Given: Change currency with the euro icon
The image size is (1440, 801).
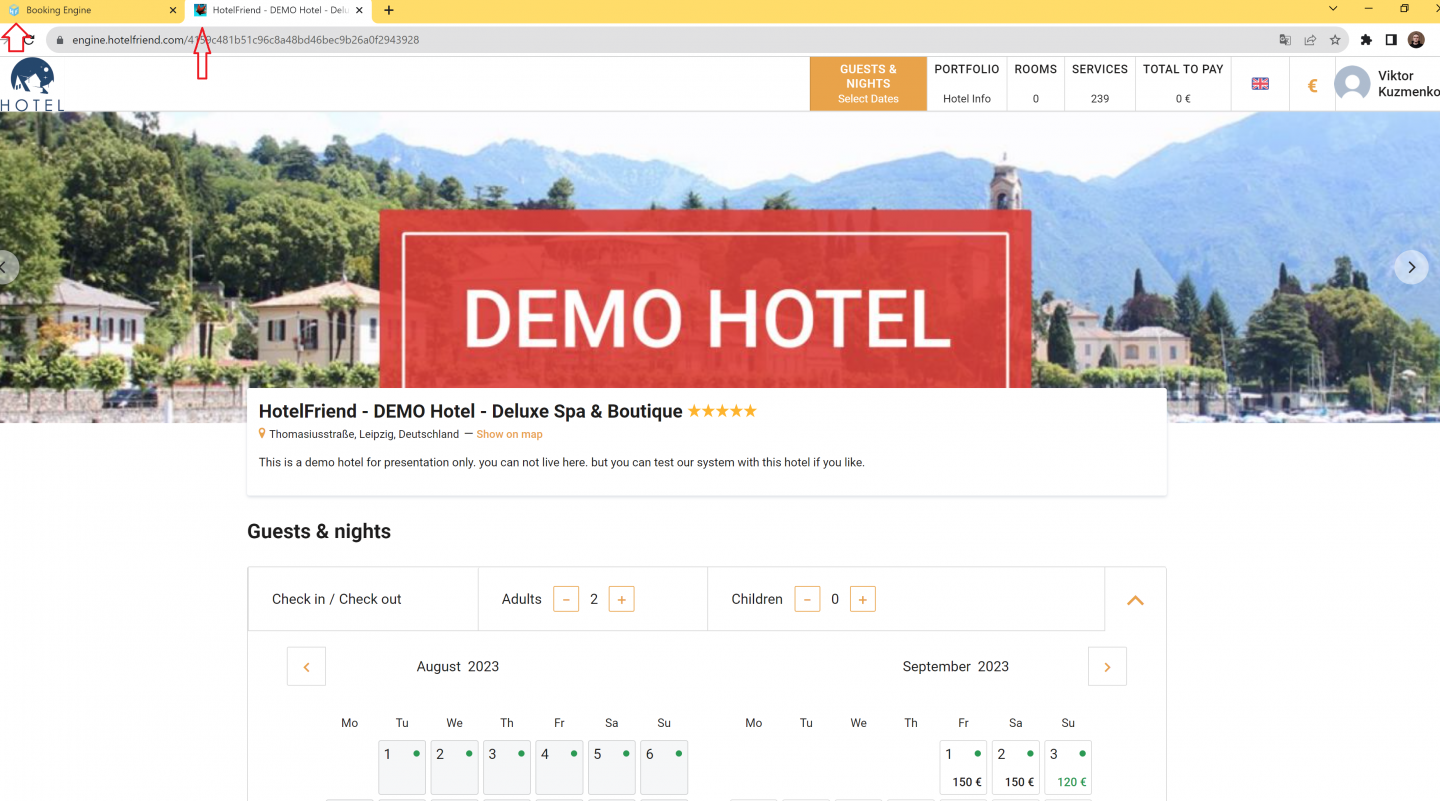Looking at the screenshot, I should tap(1313, 86).
